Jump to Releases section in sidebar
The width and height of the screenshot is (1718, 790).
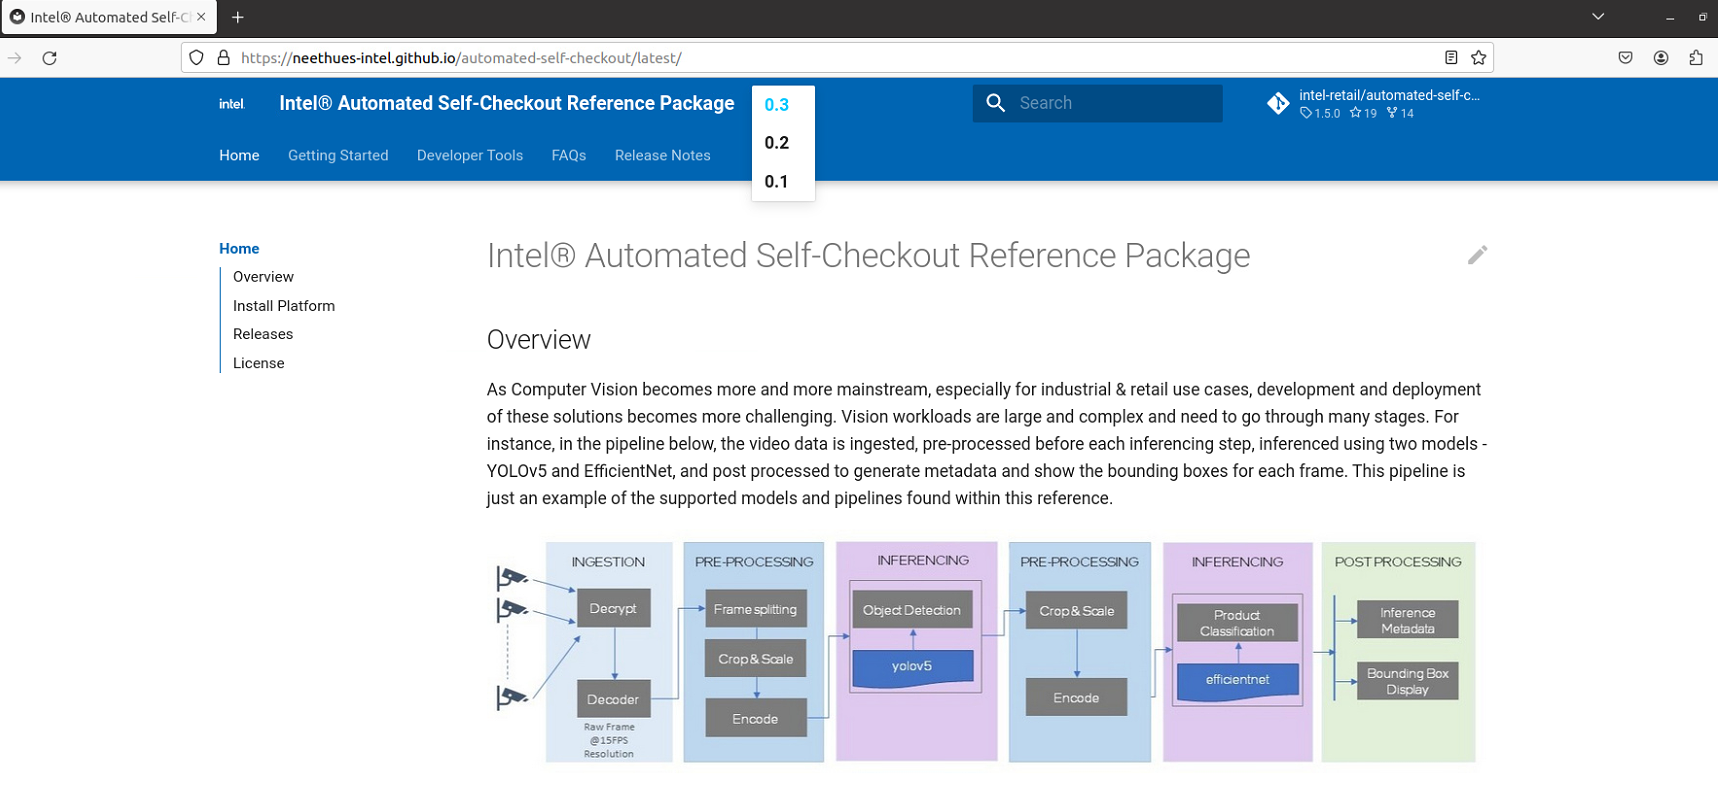263,334
